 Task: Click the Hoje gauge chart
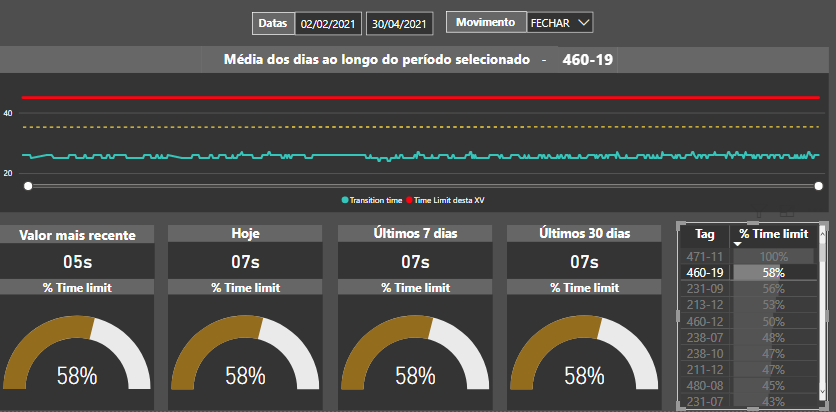tap(245, 352)
